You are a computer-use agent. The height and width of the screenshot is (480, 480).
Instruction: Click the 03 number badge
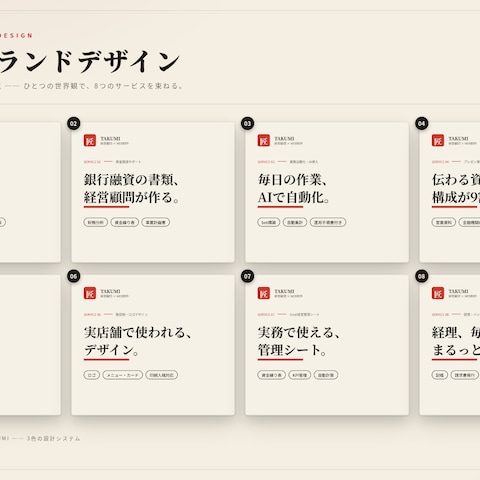tap(247, 124)
